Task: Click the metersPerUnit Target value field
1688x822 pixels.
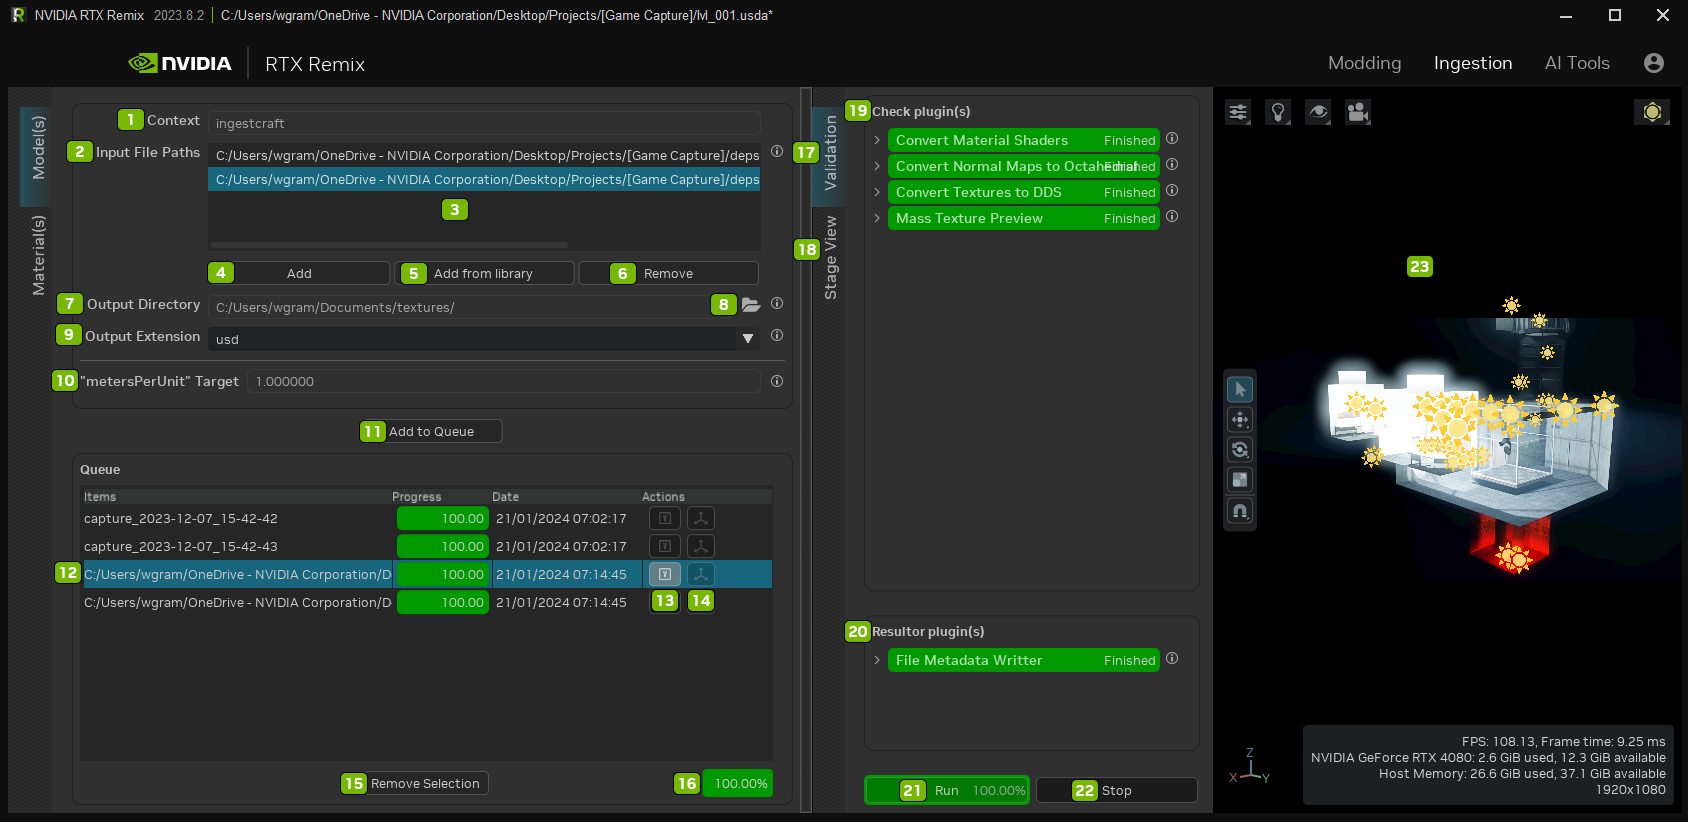Action: [504, 381]
